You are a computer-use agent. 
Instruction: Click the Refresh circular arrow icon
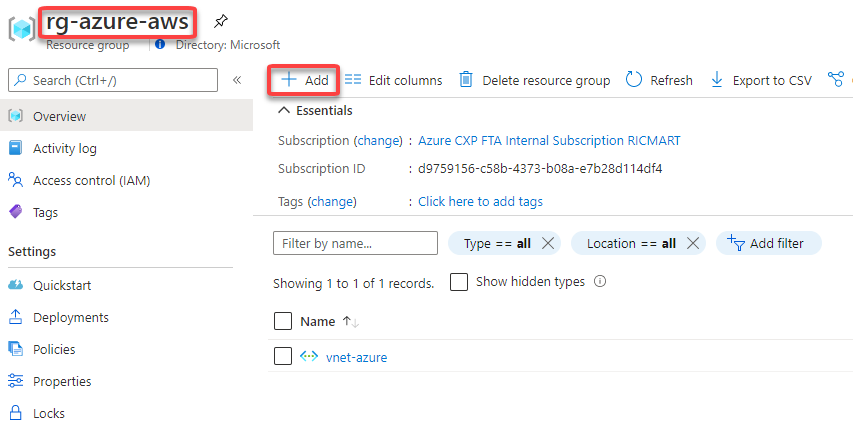pyautogui.click(x=634, y=80)
